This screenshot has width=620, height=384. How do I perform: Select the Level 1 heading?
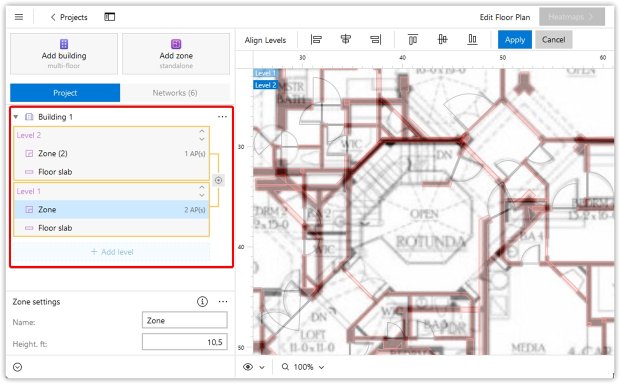click(x=28, y=191)
